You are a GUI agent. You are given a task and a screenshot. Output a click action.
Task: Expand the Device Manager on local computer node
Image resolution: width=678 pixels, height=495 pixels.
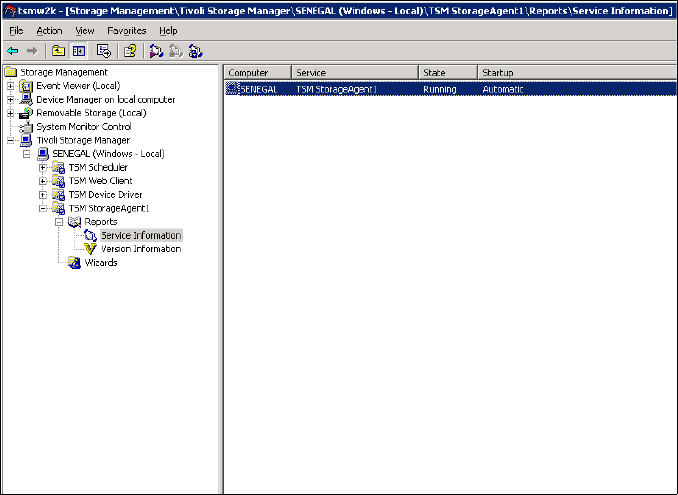pyautogui.click(x=10, y=99)
